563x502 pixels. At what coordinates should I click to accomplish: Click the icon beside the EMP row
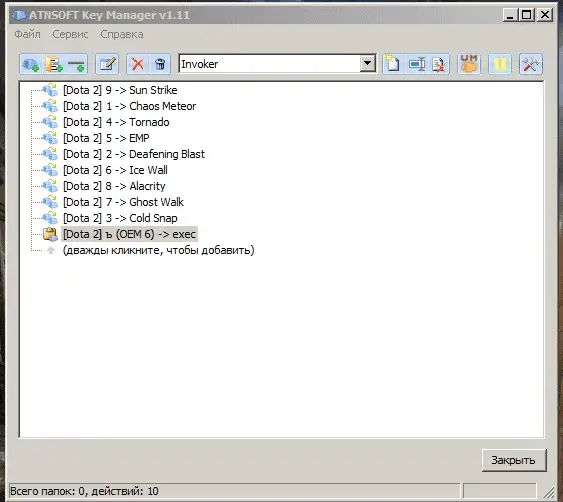50,138
